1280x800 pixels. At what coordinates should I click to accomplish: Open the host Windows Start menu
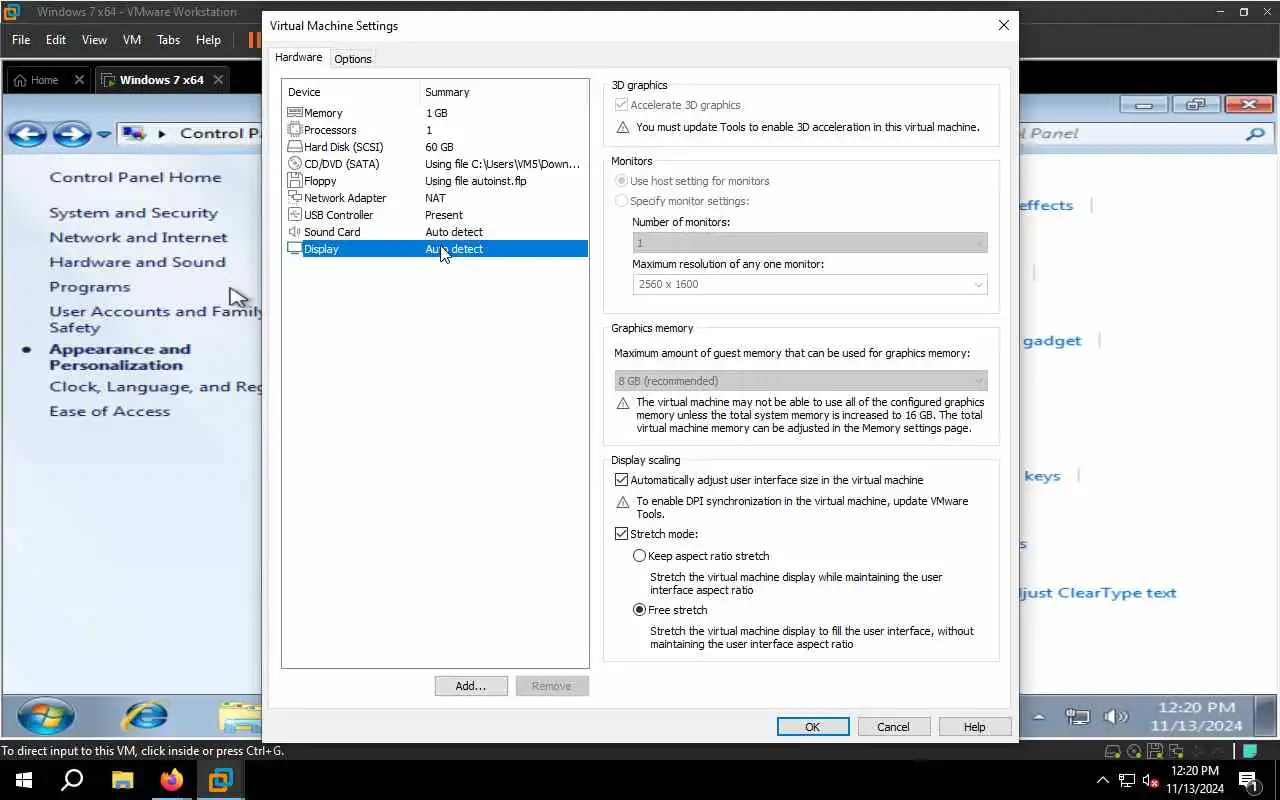[24, 780]
